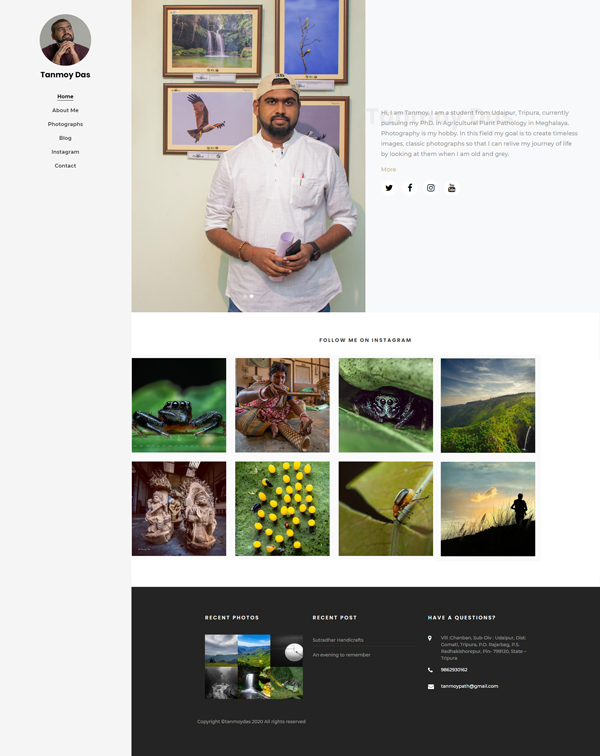Open the Instagram social icon

click(431, 188)
